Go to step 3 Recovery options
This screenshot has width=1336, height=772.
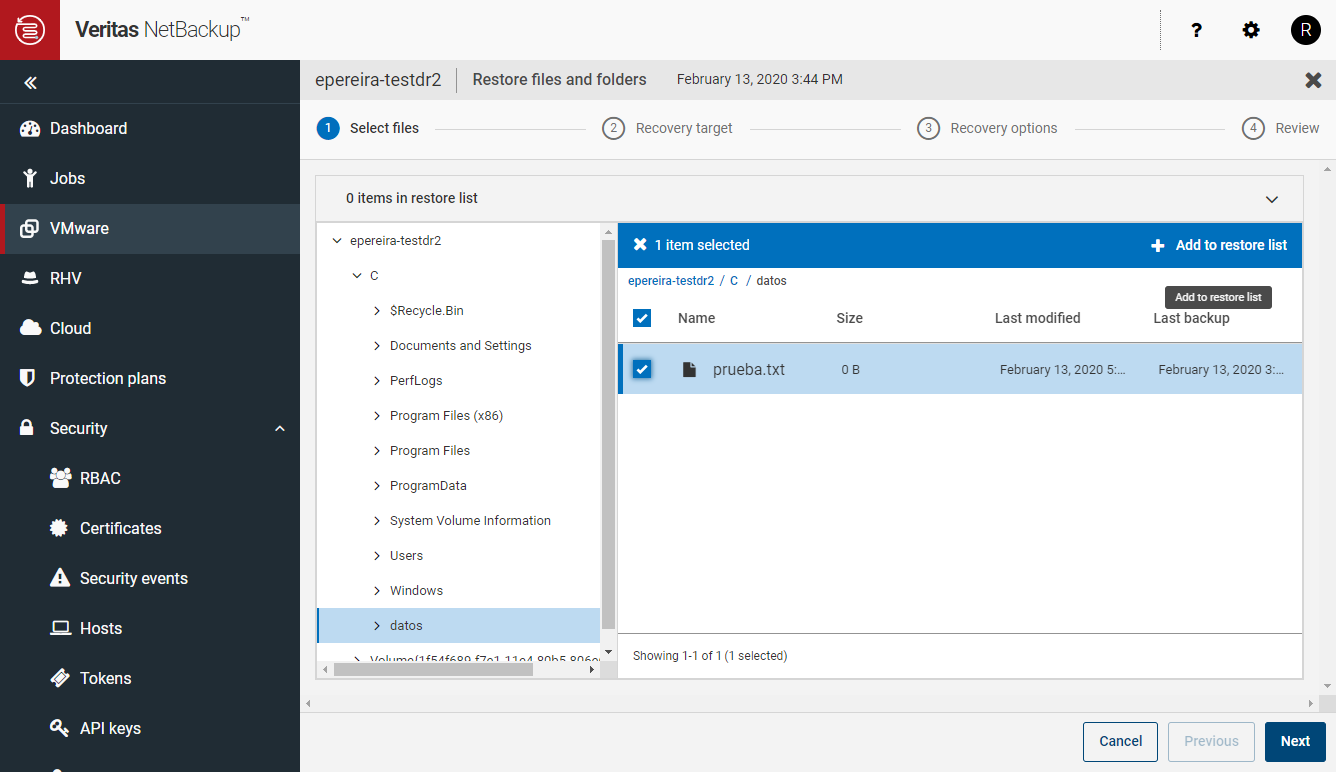point(987,128)
